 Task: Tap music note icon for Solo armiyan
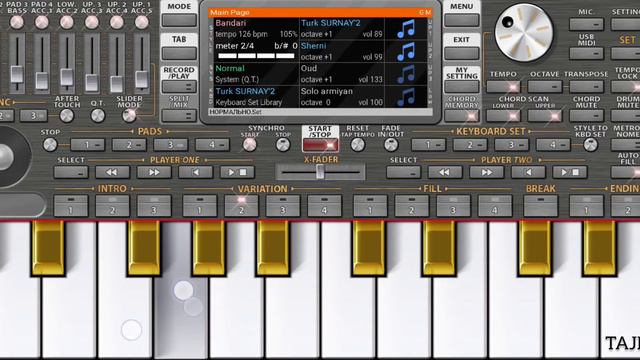click(406, 97)
